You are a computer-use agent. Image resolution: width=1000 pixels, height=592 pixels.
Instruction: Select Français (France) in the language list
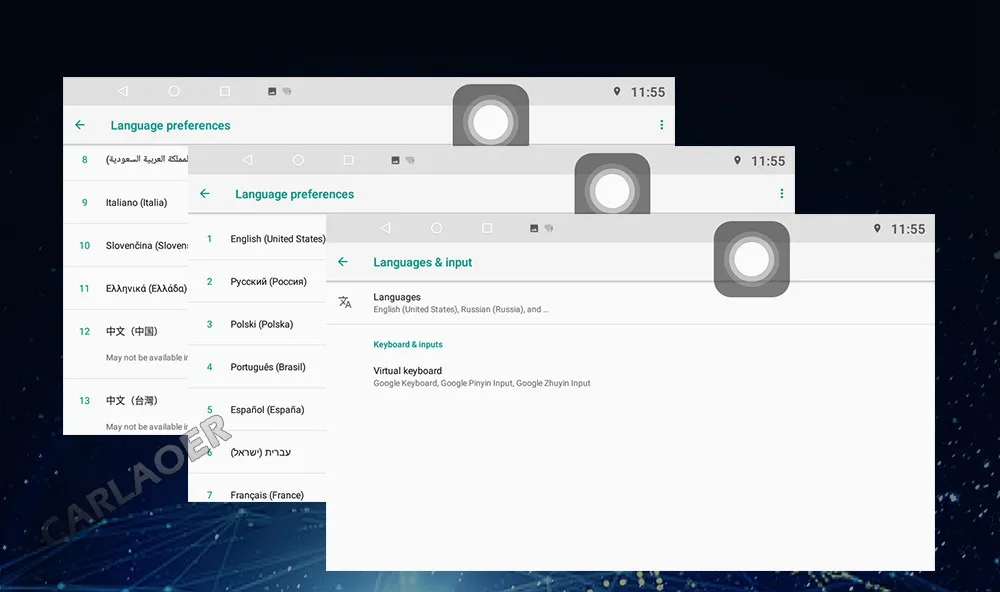tap(257, 488)
